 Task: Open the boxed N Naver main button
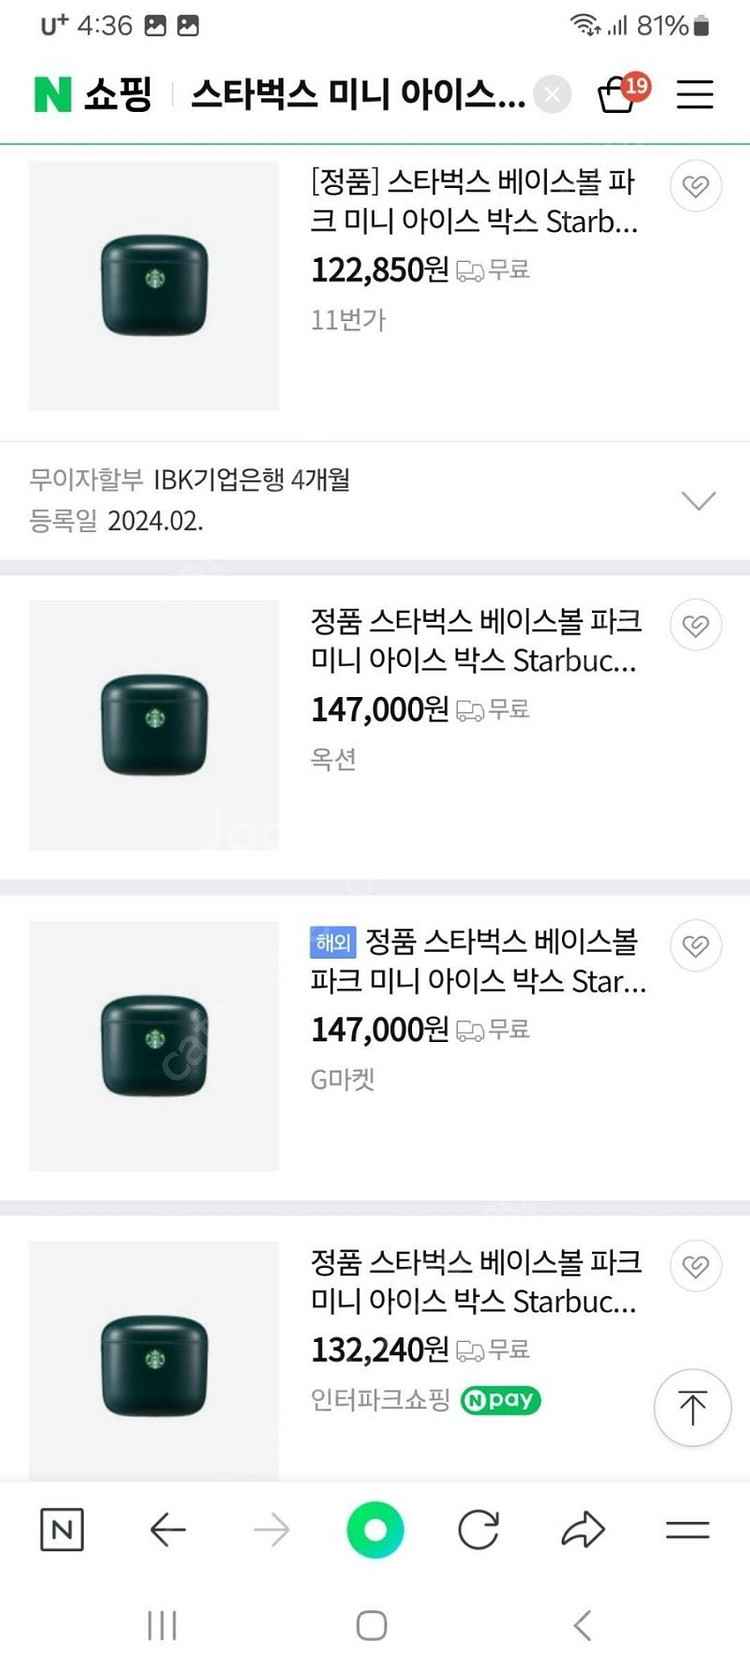[x=62, y=1529]
